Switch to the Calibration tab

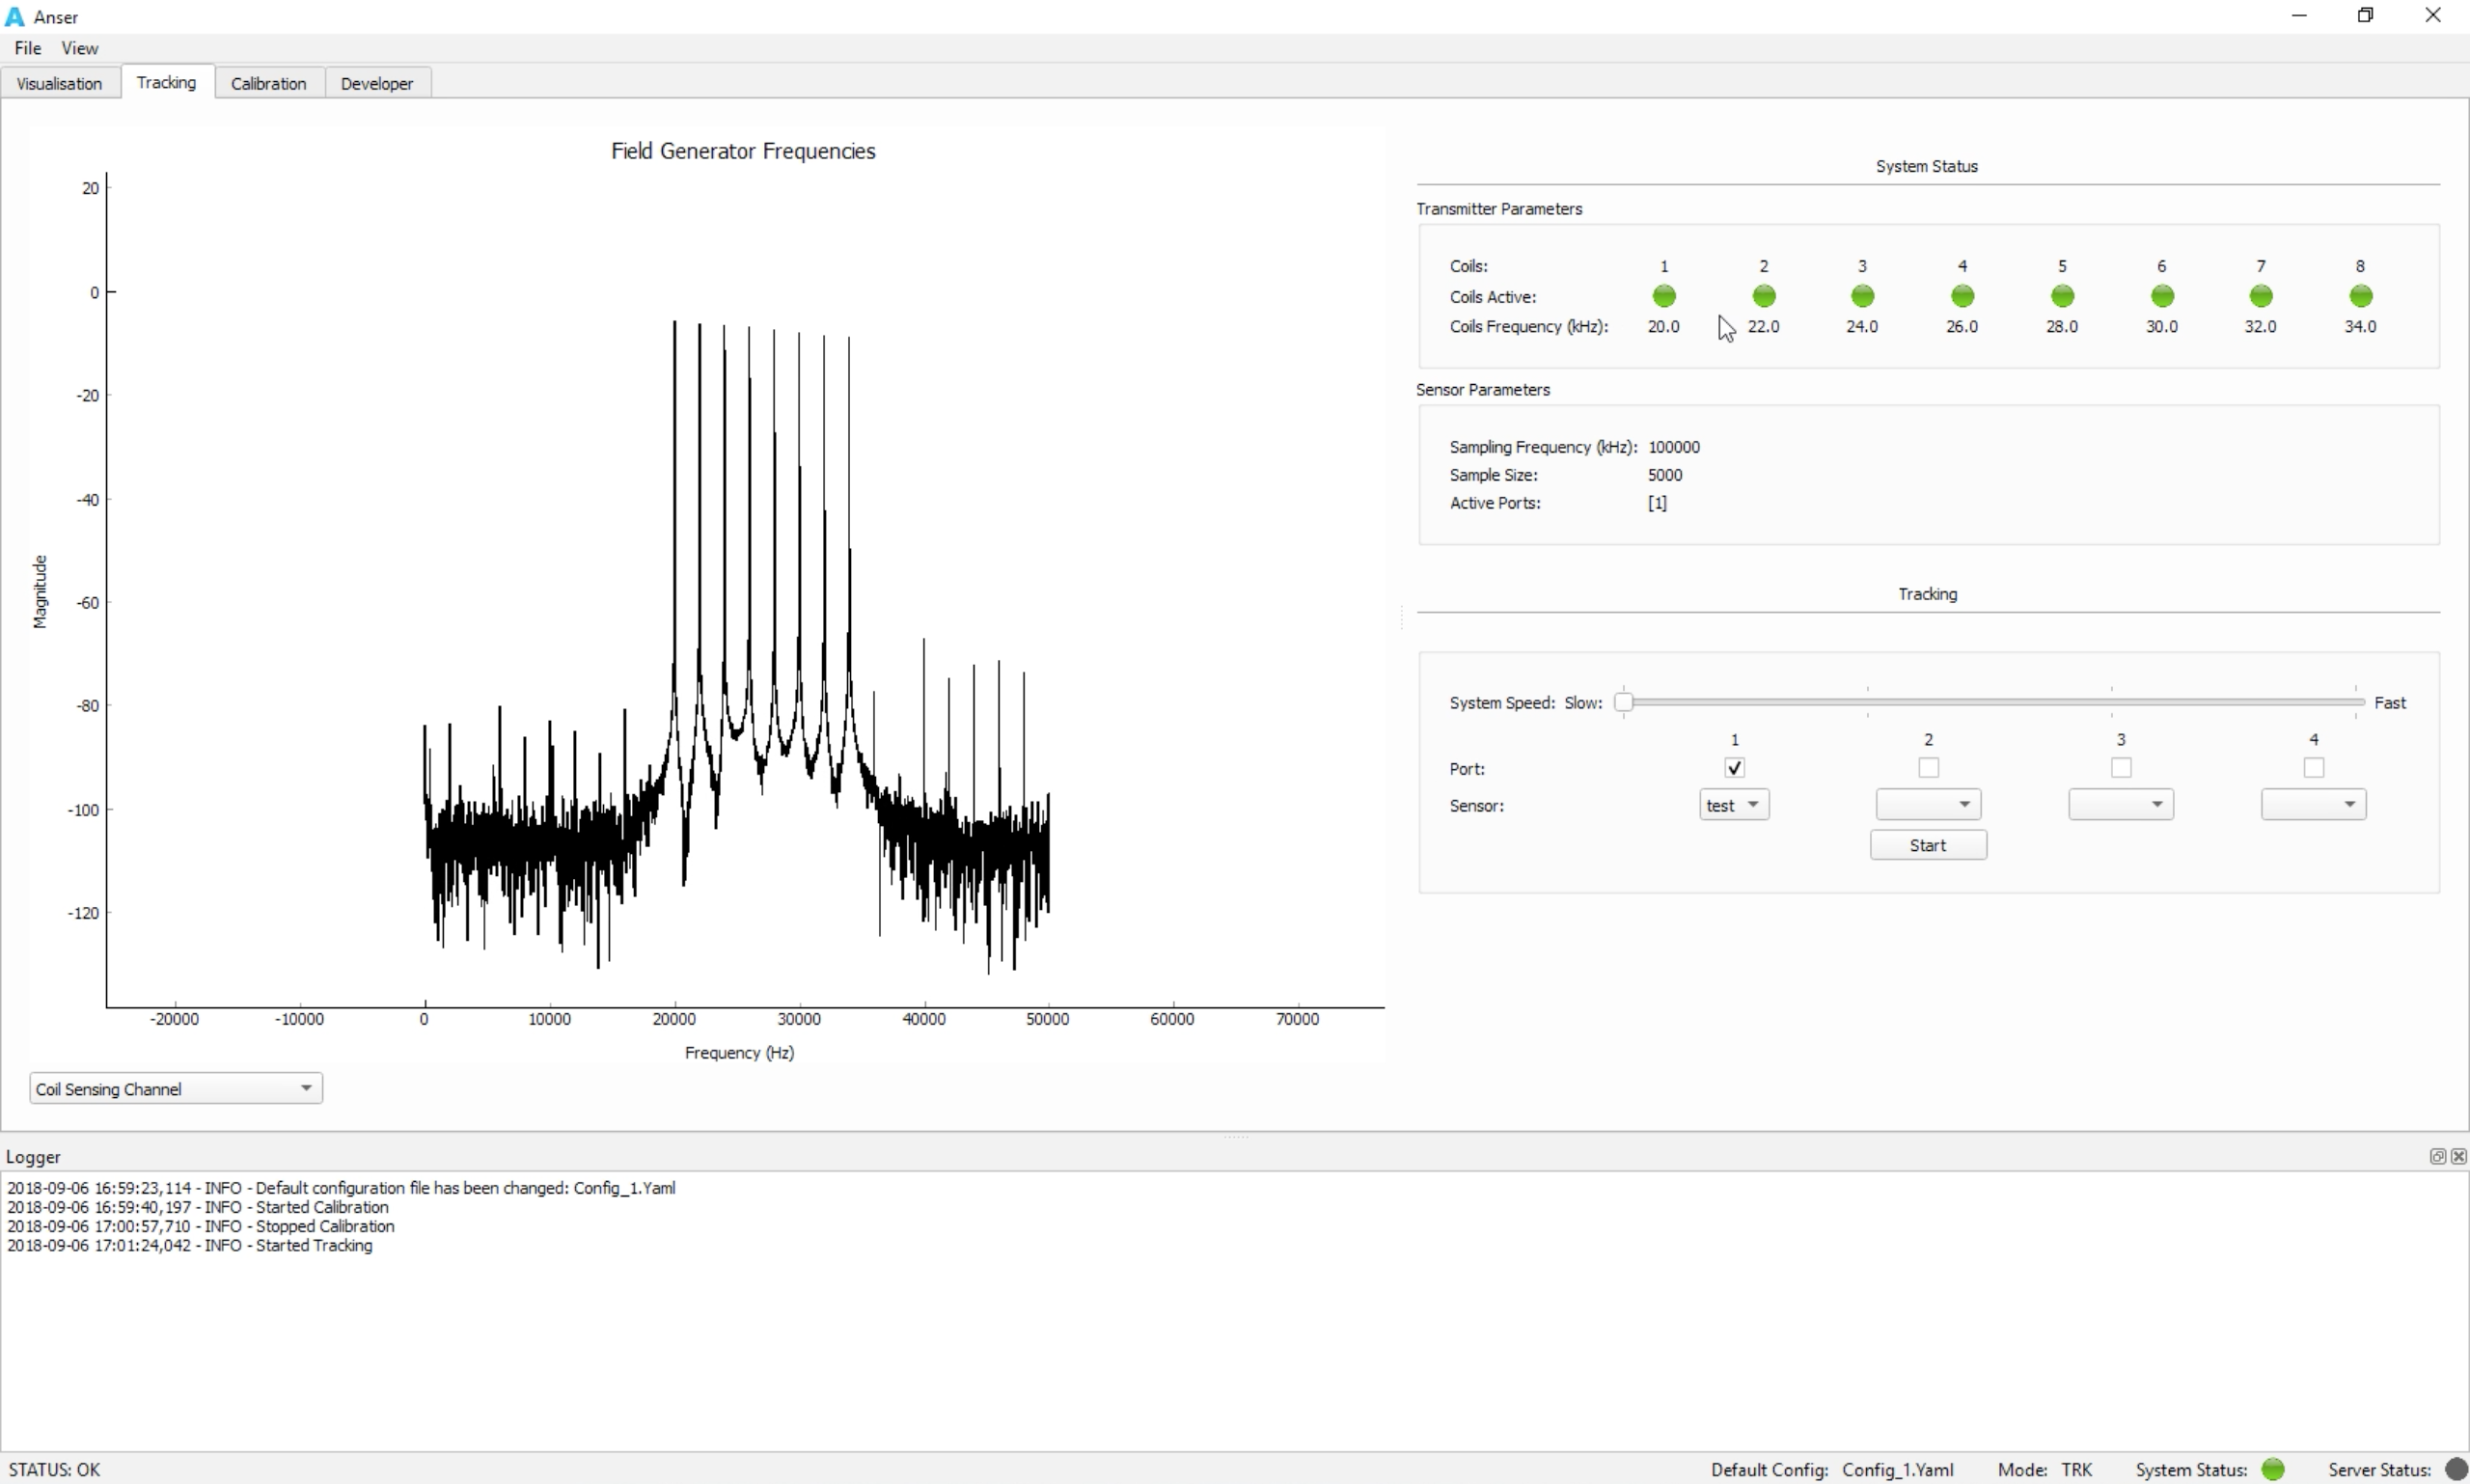(268, 83)
